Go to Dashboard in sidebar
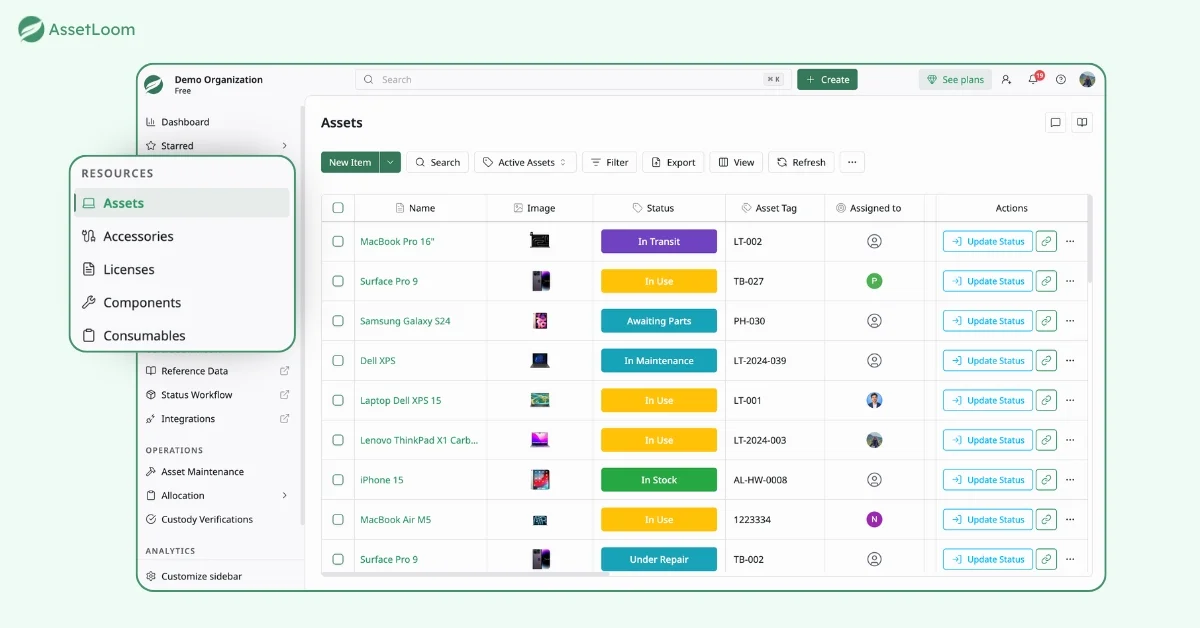 [185, 122]
